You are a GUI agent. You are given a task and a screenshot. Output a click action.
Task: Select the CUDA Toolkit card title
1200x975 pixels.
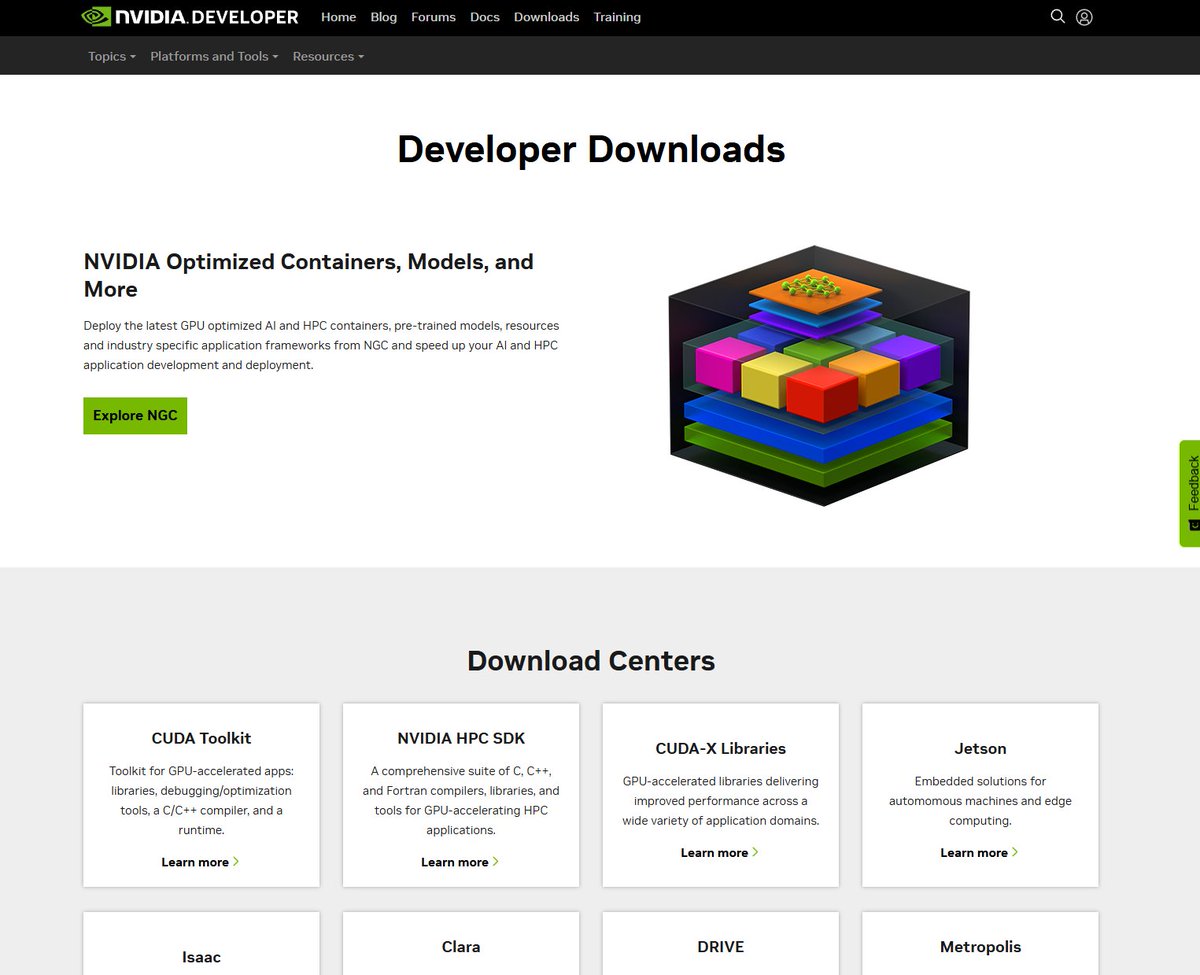pyautogui.click(x=201, y=738)
